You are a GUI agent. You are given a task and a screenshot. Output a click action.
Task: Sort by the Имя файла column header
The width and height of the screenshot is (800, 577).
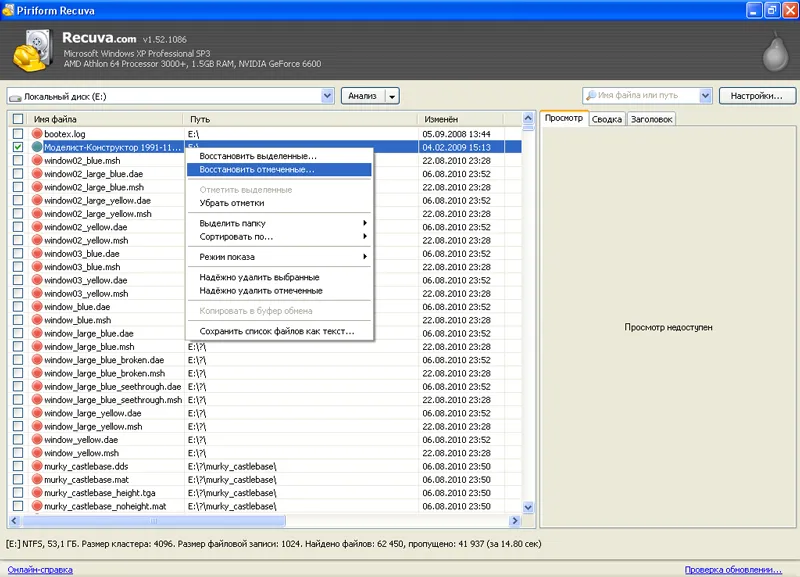tap(105, 119)
